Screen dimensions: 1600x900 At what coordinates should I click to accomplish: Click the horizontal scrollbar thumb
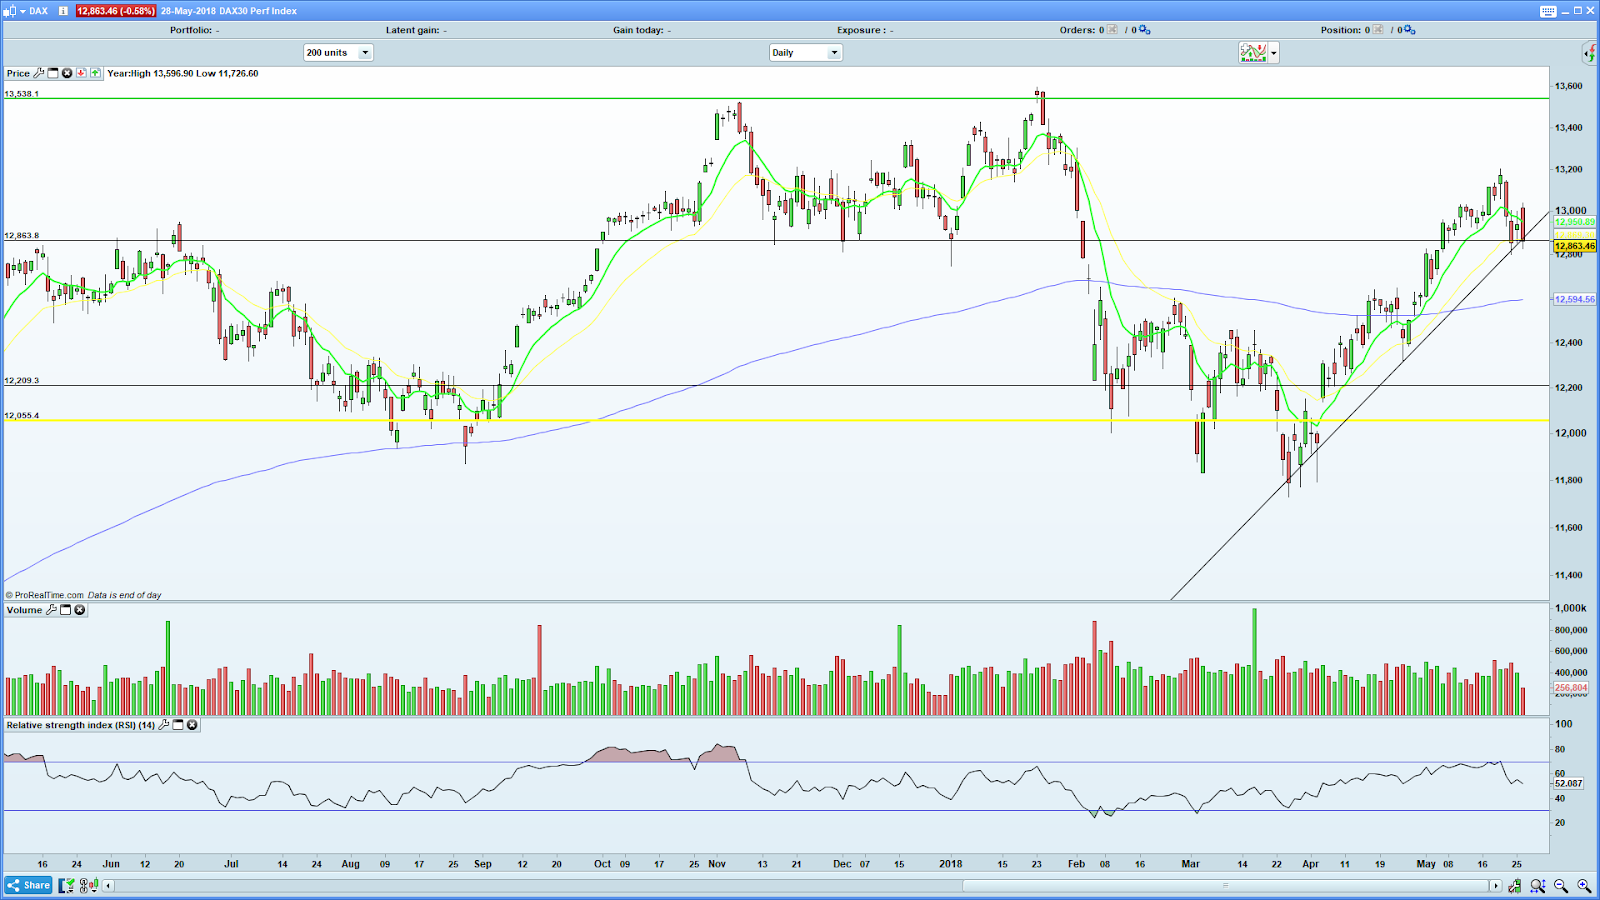click(x=1226, y=885)
